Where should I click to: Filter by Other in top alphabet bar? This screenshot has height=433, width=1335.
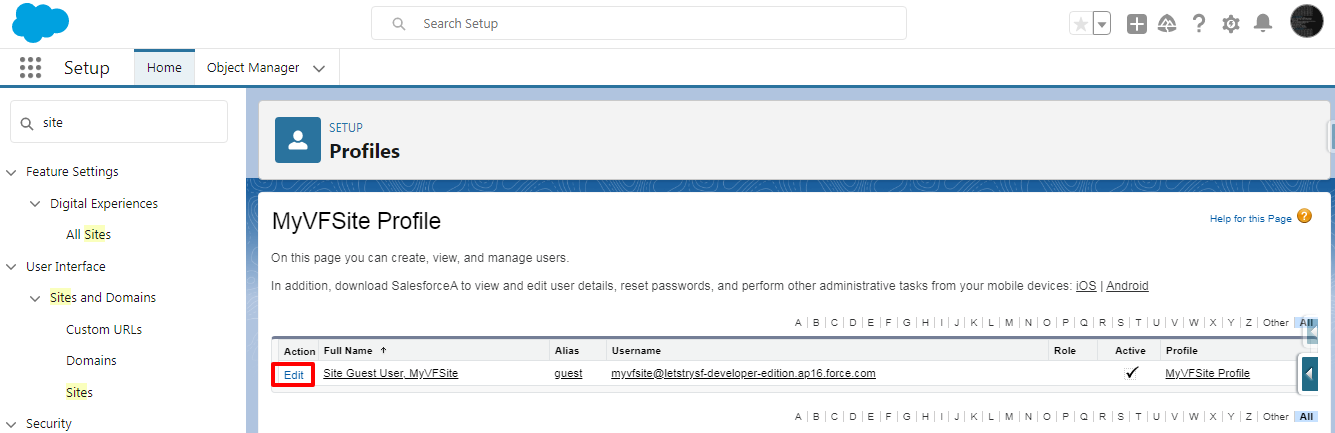tap(1275, 323)
